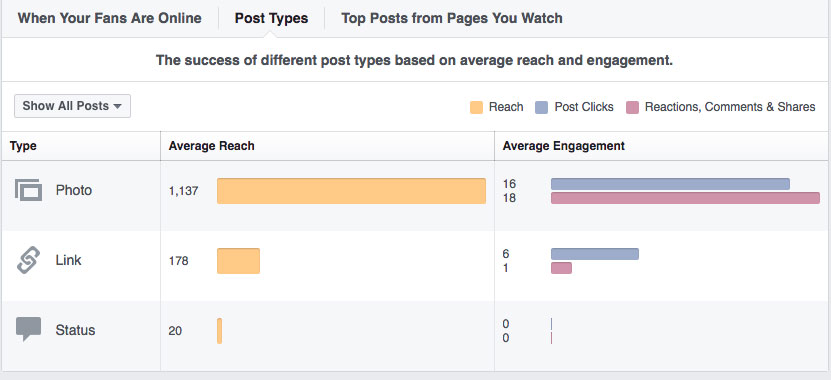Click the Photo post clicks bar

coord(670,184)
